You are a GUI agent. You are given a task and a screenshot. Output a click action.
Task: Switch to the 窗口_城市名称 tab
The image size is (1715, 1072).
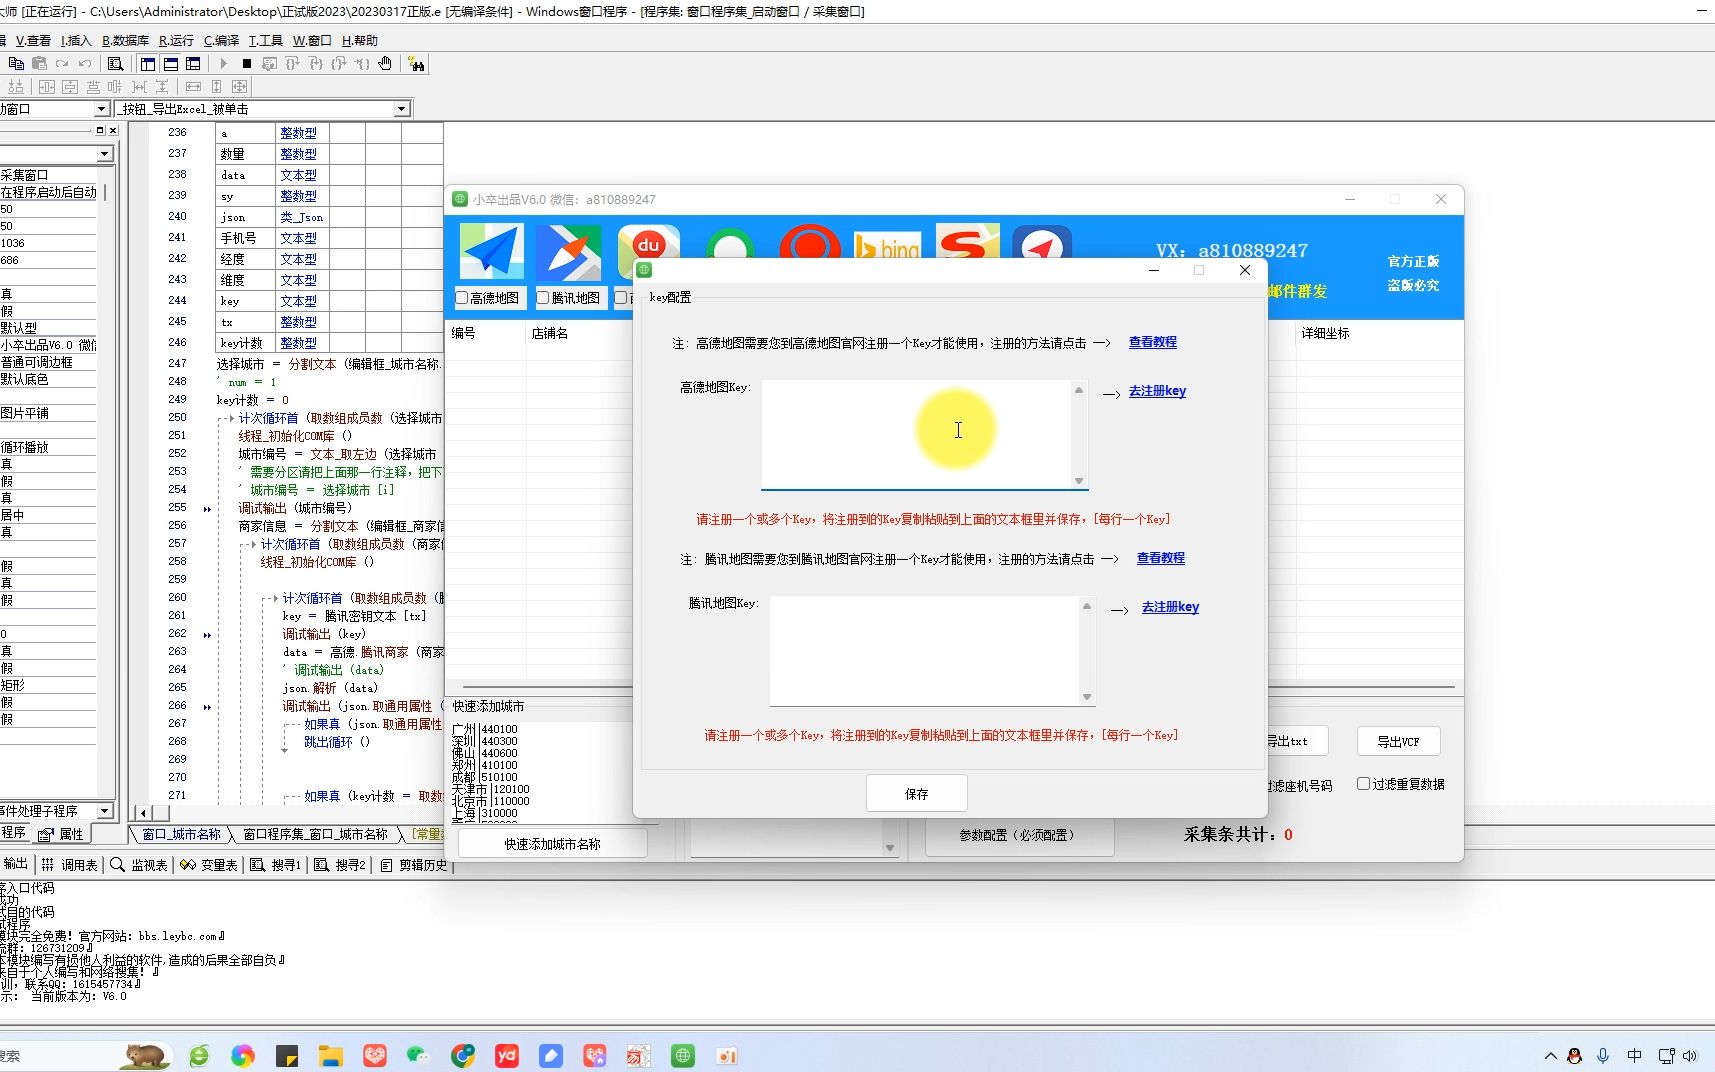181,834
